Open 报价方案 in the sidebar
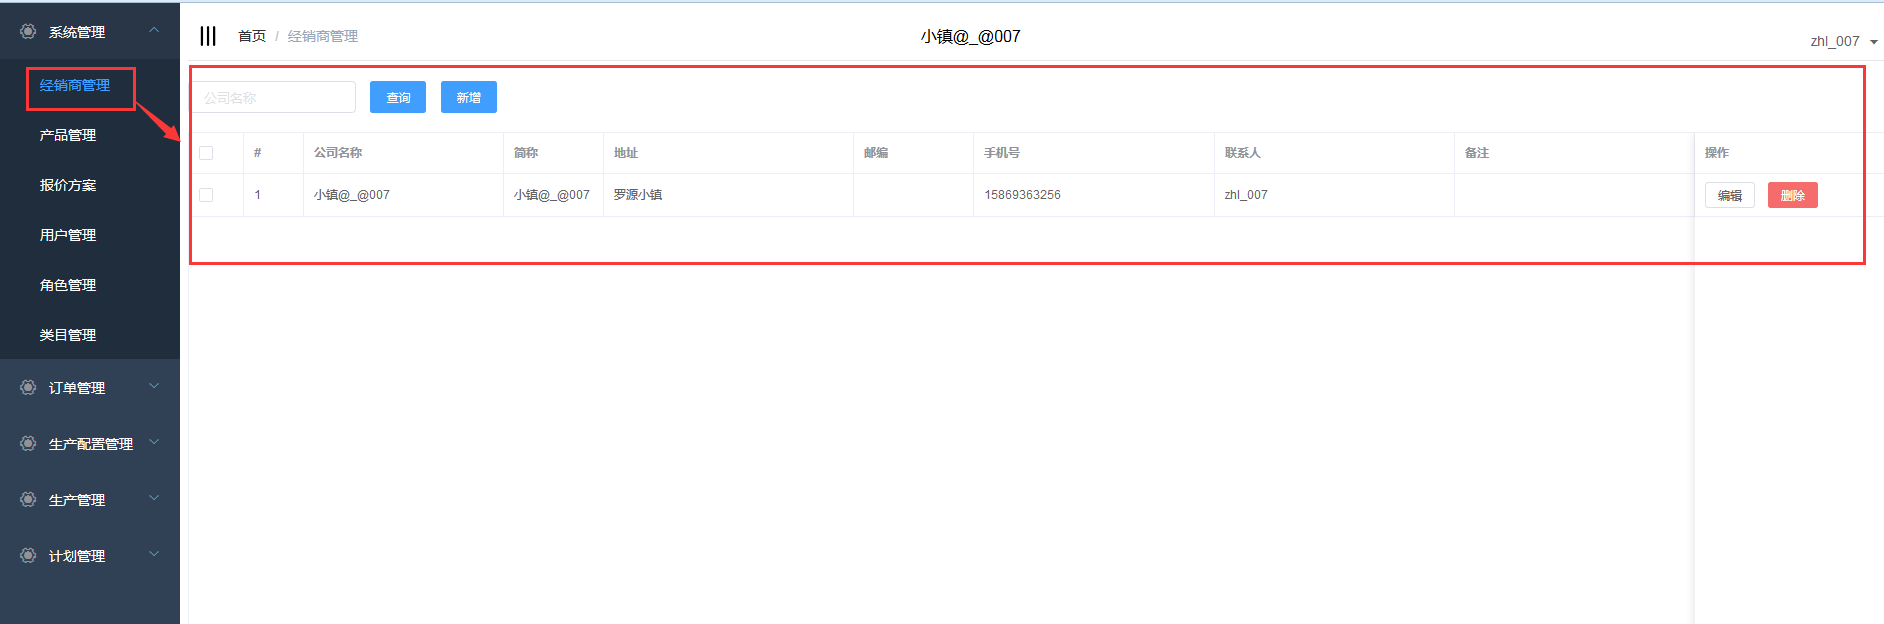This screenshot has width=1884, height=624. [68, 185]
